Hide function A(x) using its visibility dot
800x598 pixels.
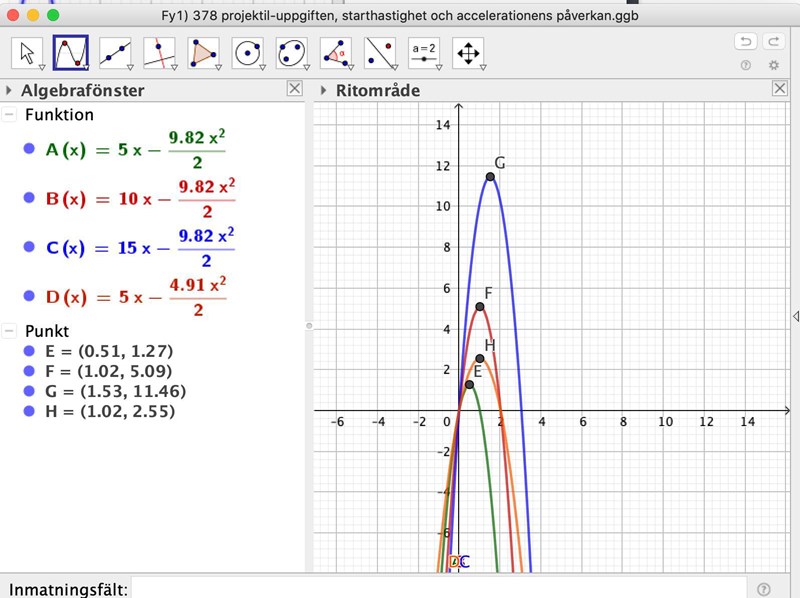[29, 149]
